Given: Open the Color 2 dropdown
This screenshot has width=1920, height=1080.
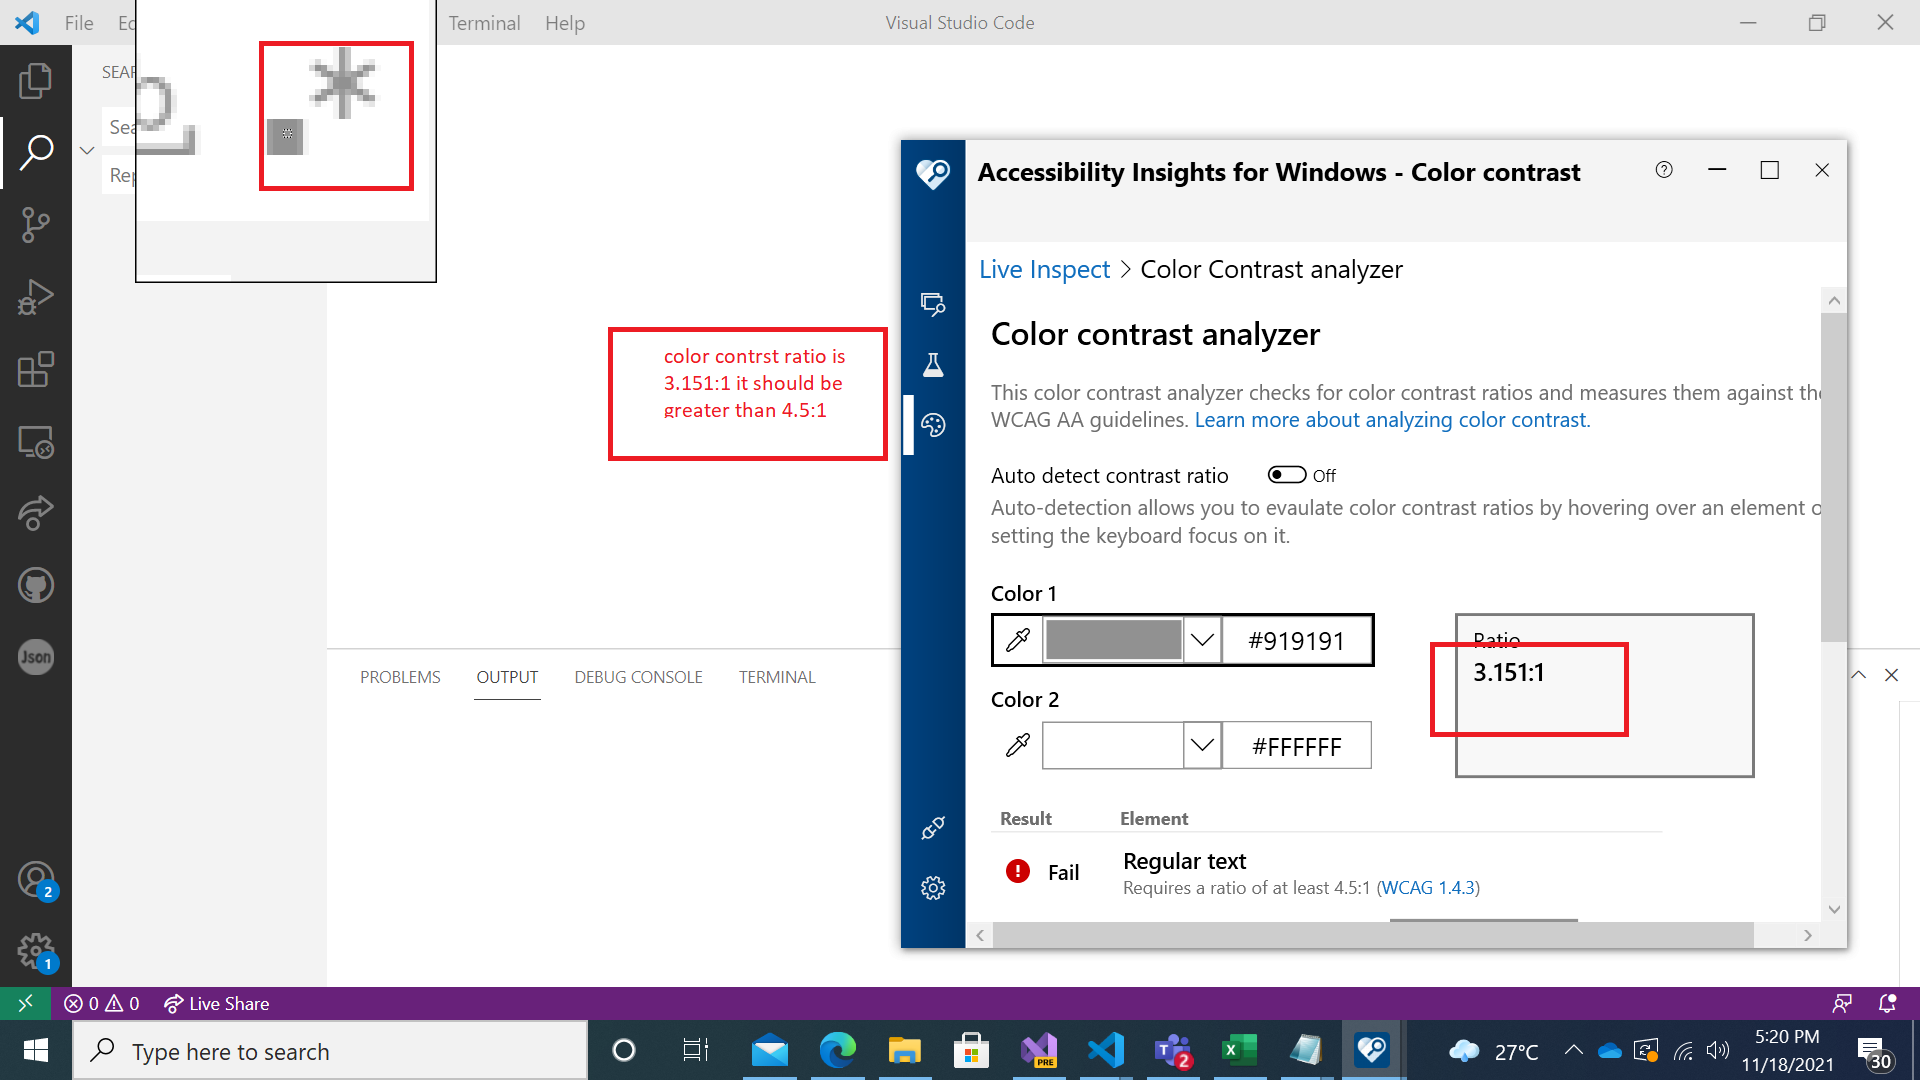Looking at the screenshot, I should pyautogui.click(x=1203, y=745).
